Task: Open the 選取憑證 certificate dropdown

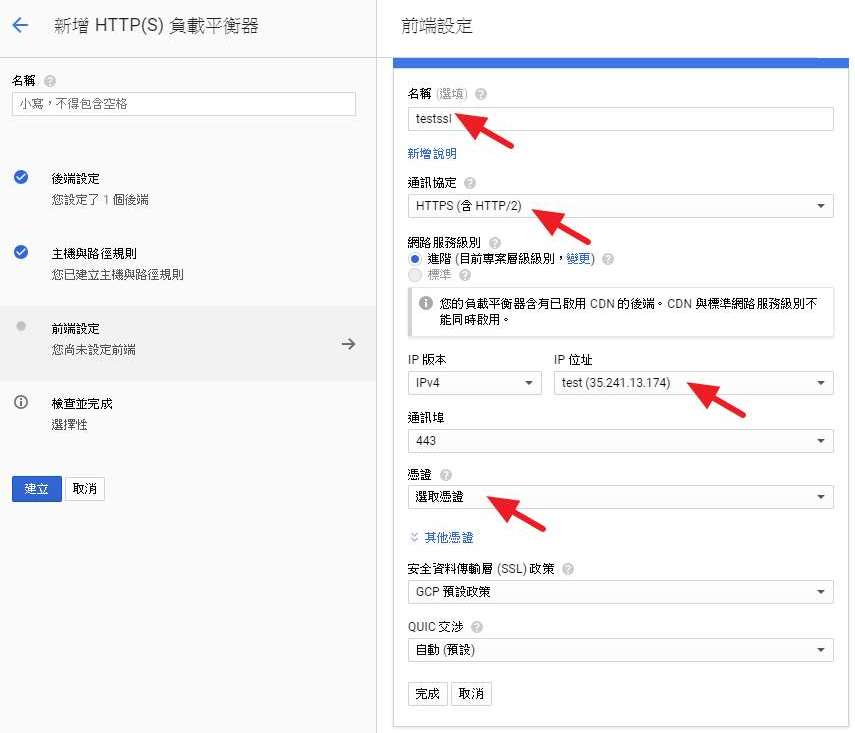Action: (x=620, y=497)
